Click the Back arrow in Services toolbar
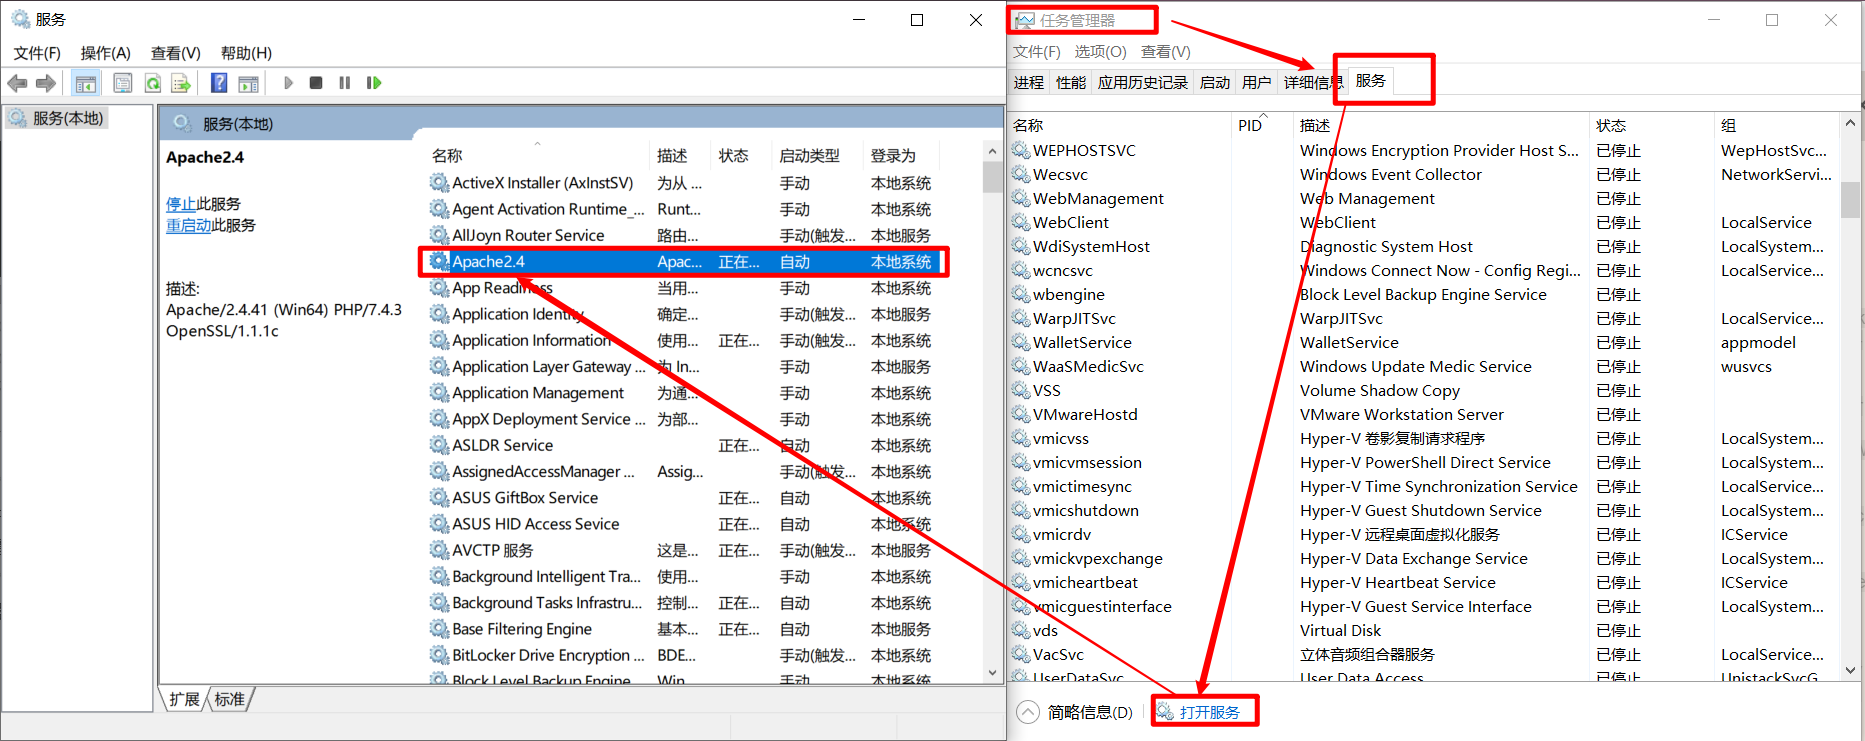Screen dimensions: 1865x741 coord(17,83)
